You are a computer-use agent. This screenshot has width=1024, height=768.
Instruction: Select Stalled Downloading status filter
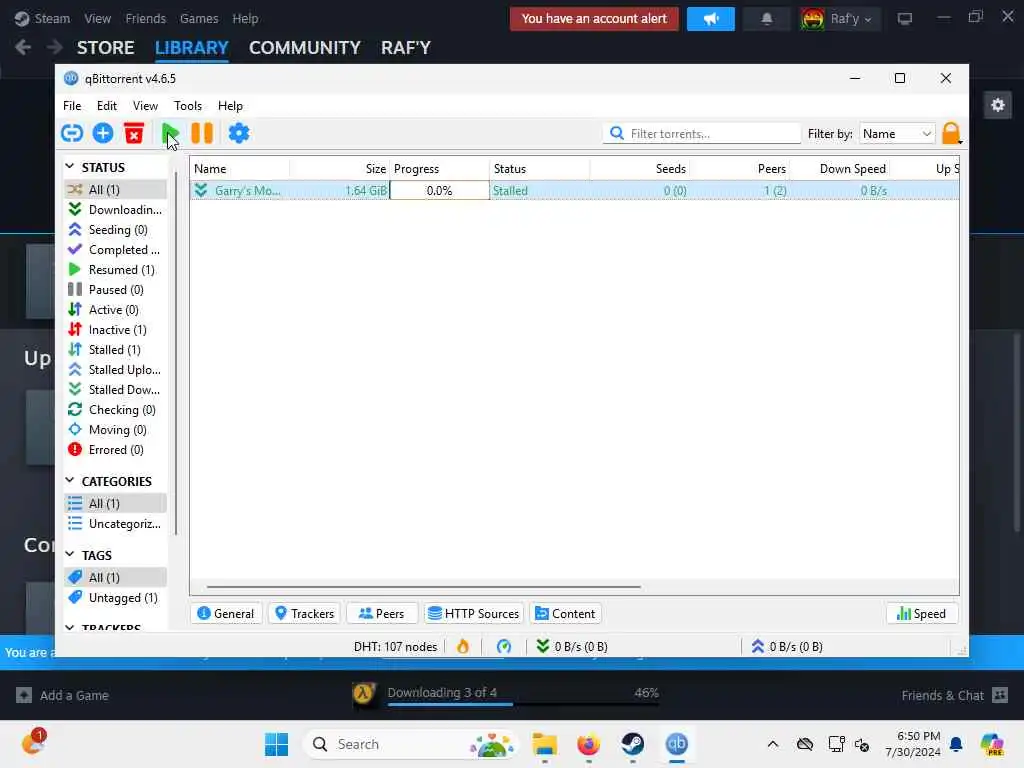click(116, 390)
